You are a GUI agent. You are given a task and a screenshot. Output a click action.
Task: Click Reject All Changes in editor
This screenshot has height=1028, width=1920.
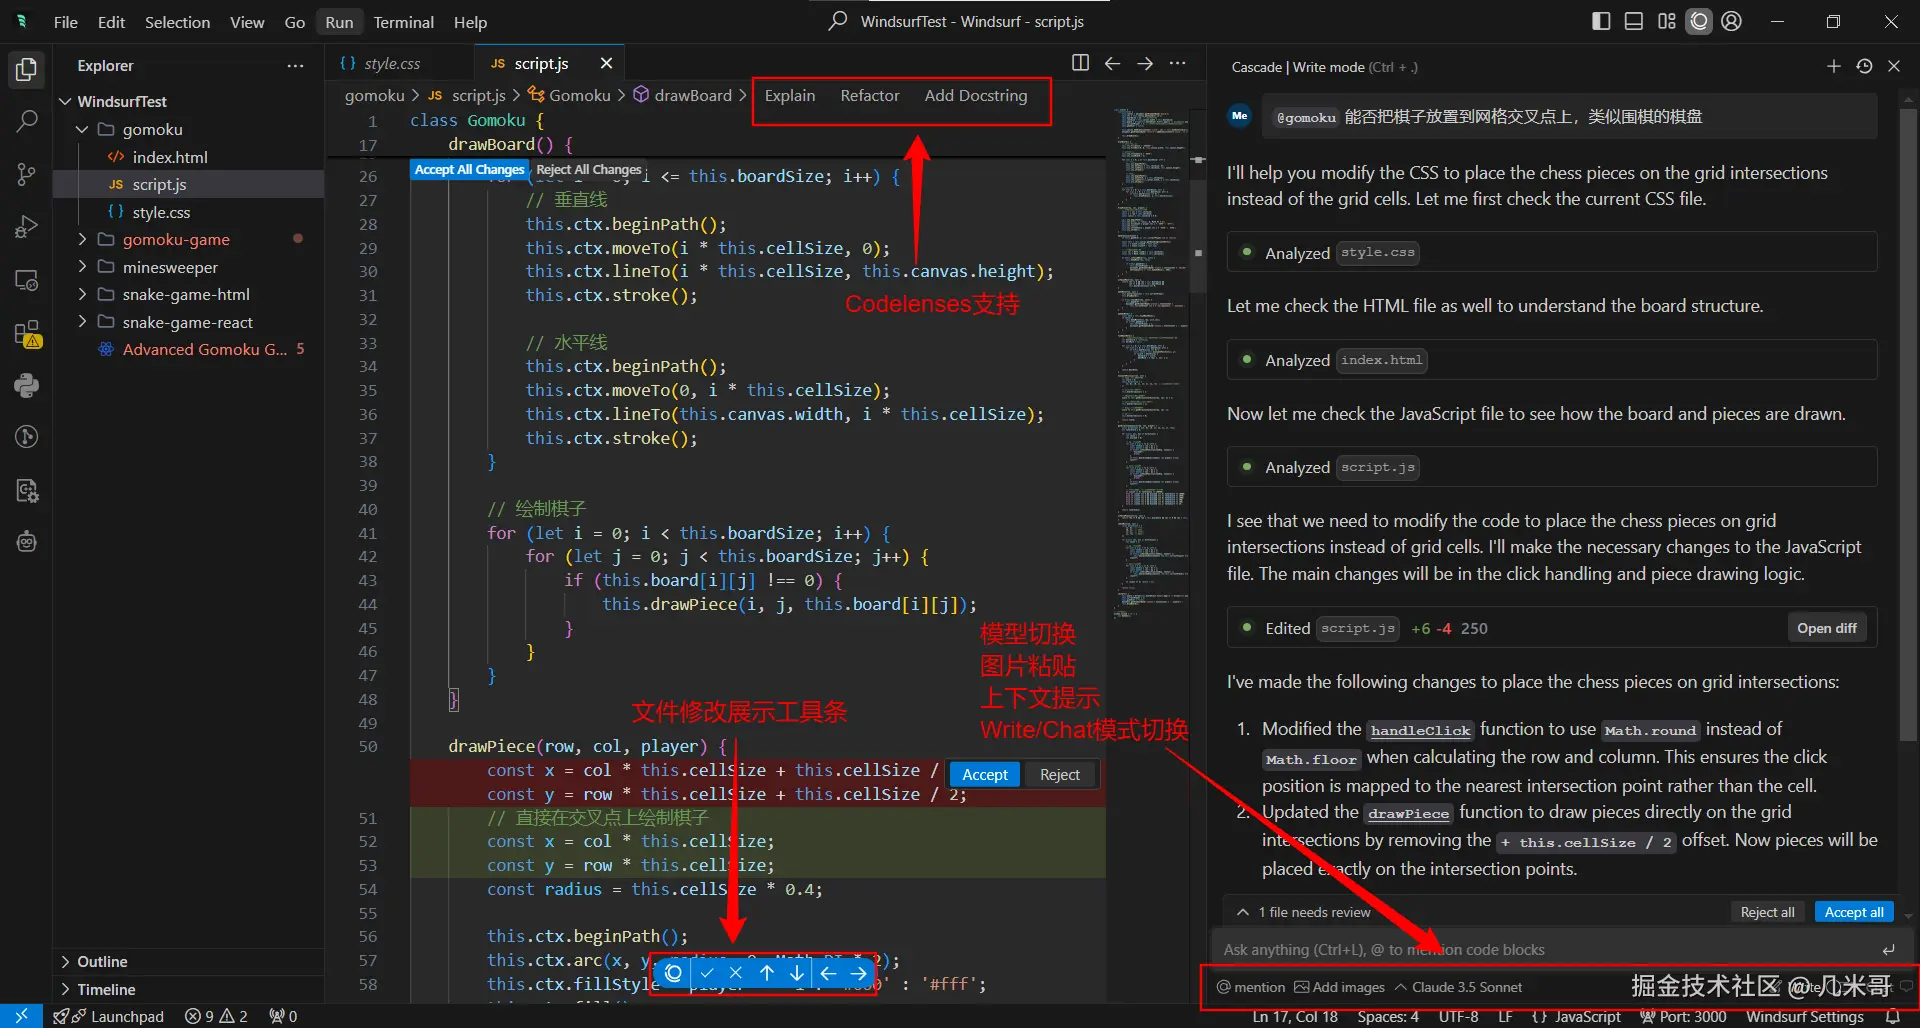pos(588,169)
